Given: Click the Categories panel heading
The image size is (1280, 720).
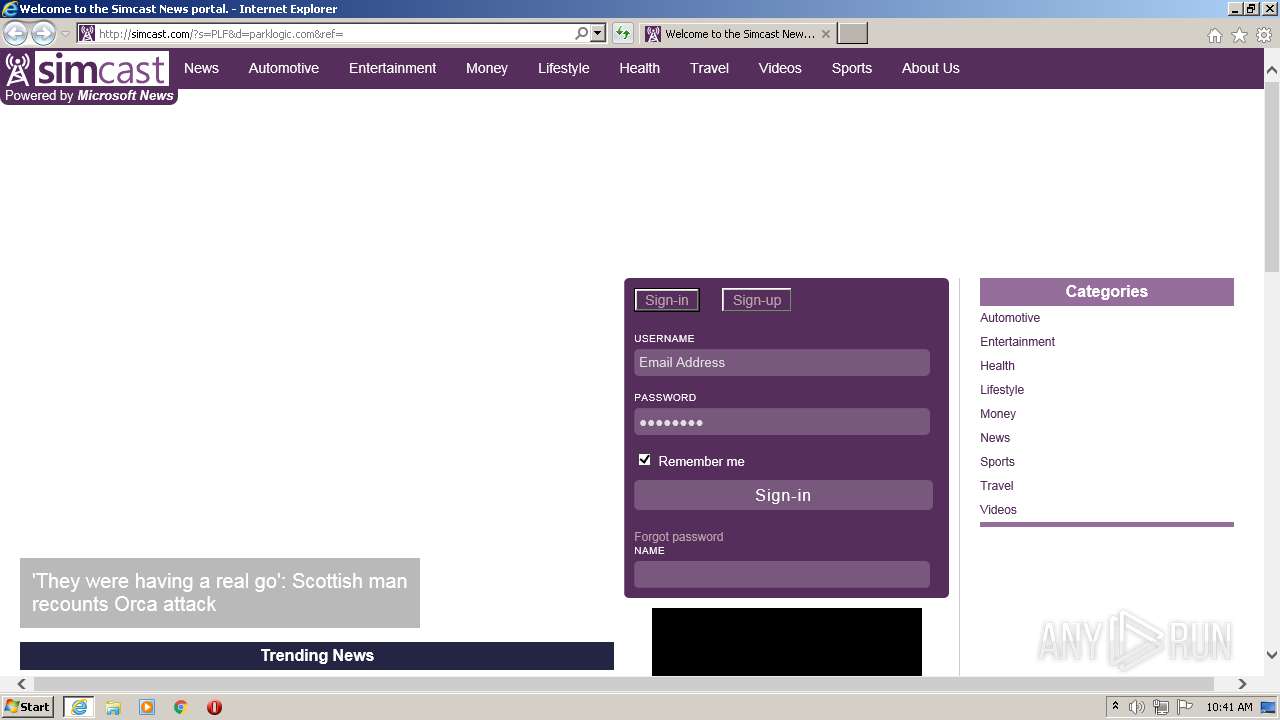Looking at the screenshot, I should pyautogui.click(x=1107, y=292).
